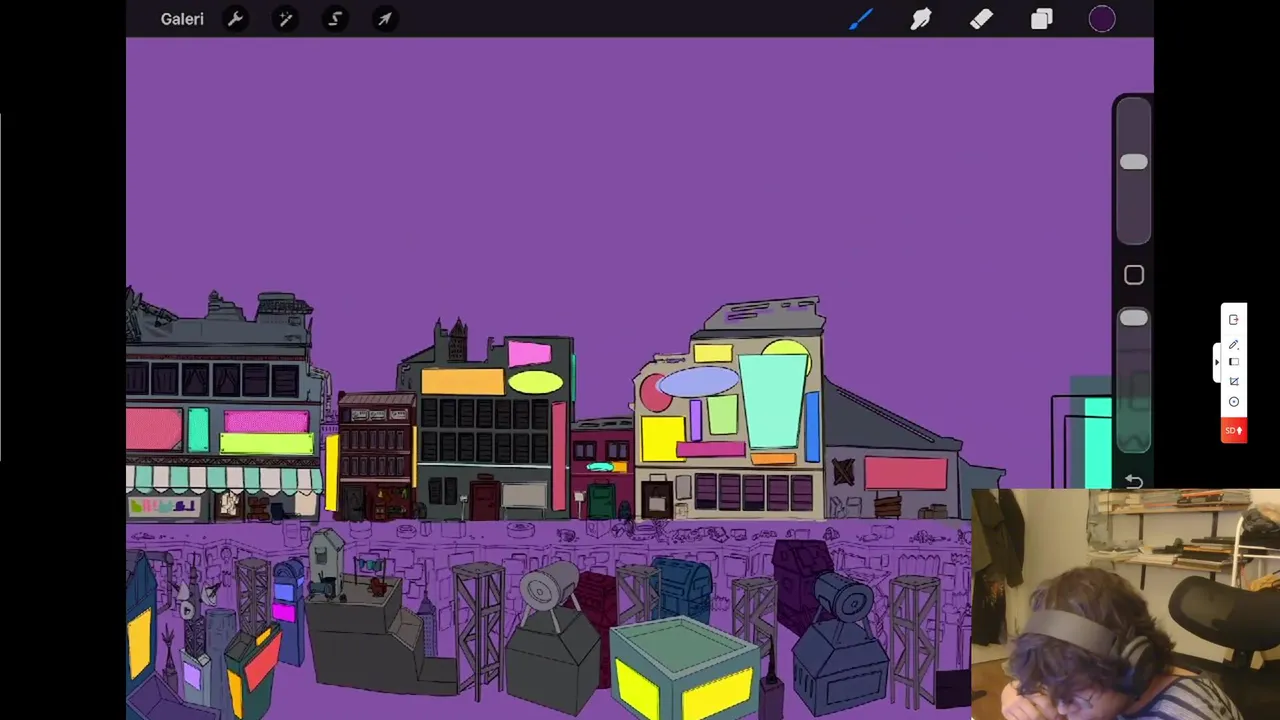Click the exit icon in recorder toolbar
The image size is (1280, 720).
pyautogui.click(x=1233, y=320)
